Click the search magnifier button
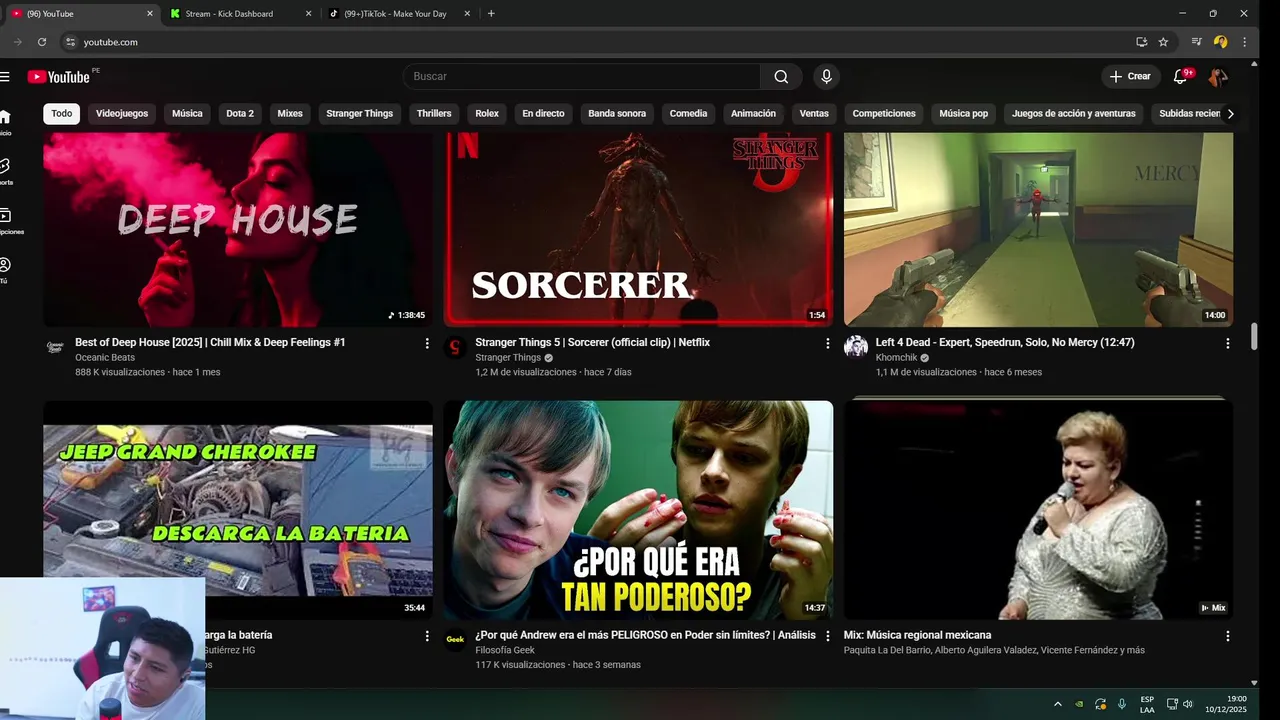This screenshot has height=720, width=1280. [x=781, y=77]
